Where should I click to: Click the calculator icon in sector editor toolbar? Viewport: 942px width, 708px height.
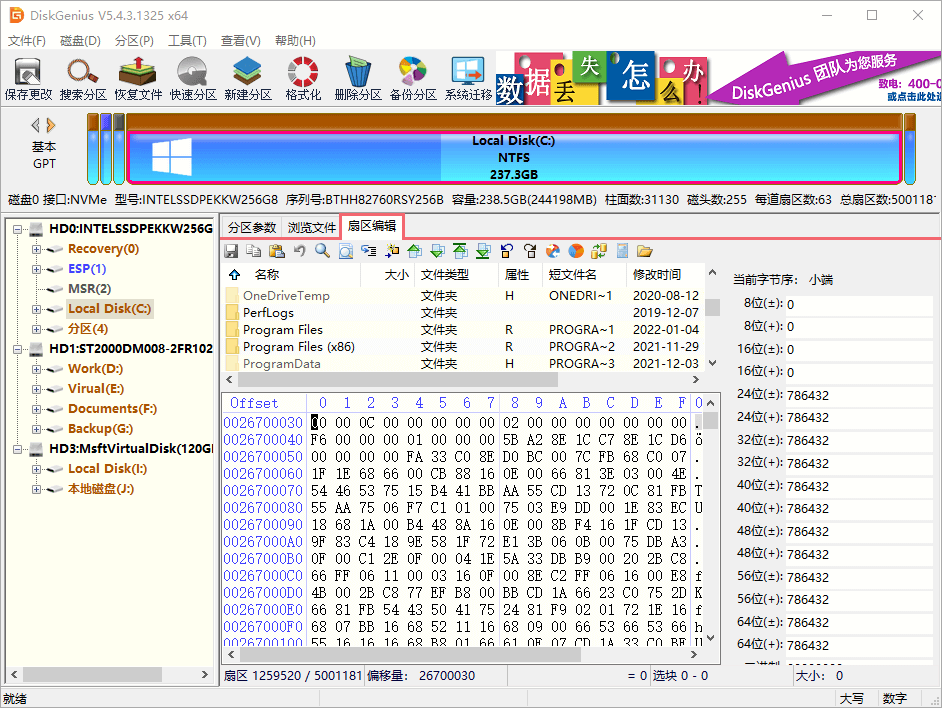(x=622, y=251)
